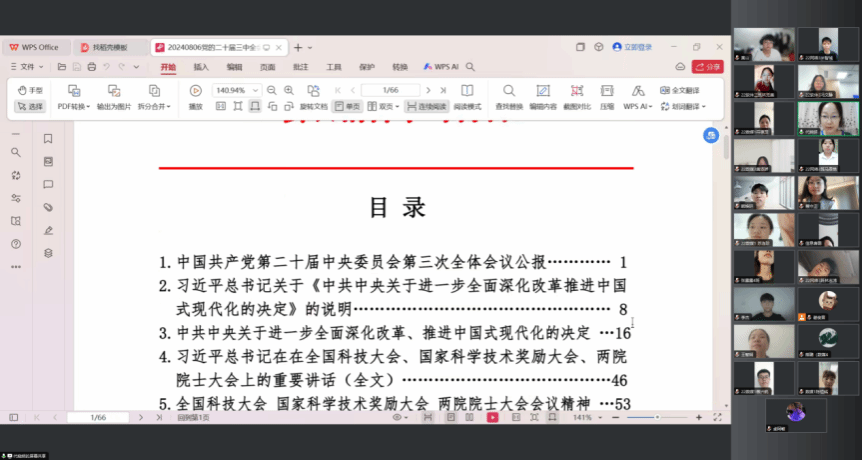Click the zoom out magnifier in toolbar
This screenshot has width=862, height=460.
(x=273, y=90)
